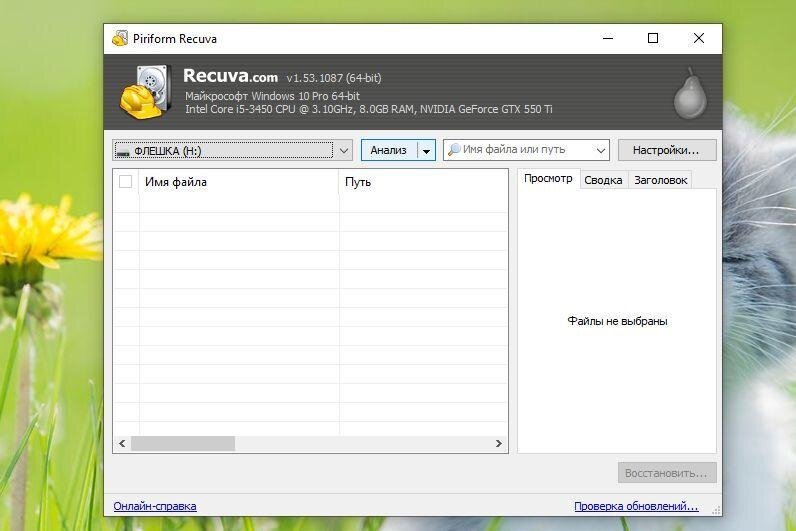Click the Recuva title bar app icon
796x531 pixels.
pos(120,38)
